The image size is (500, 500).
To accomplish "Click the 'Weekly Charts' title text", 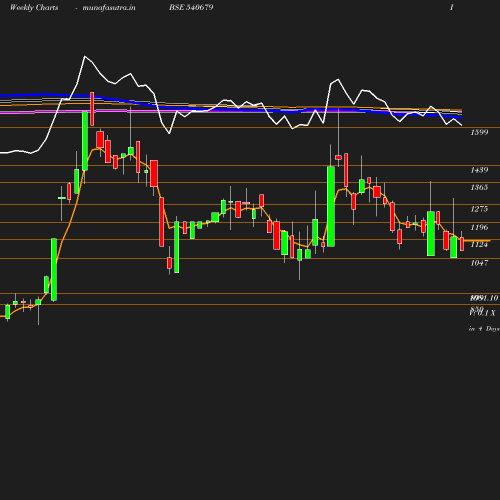I will point(34,8).
